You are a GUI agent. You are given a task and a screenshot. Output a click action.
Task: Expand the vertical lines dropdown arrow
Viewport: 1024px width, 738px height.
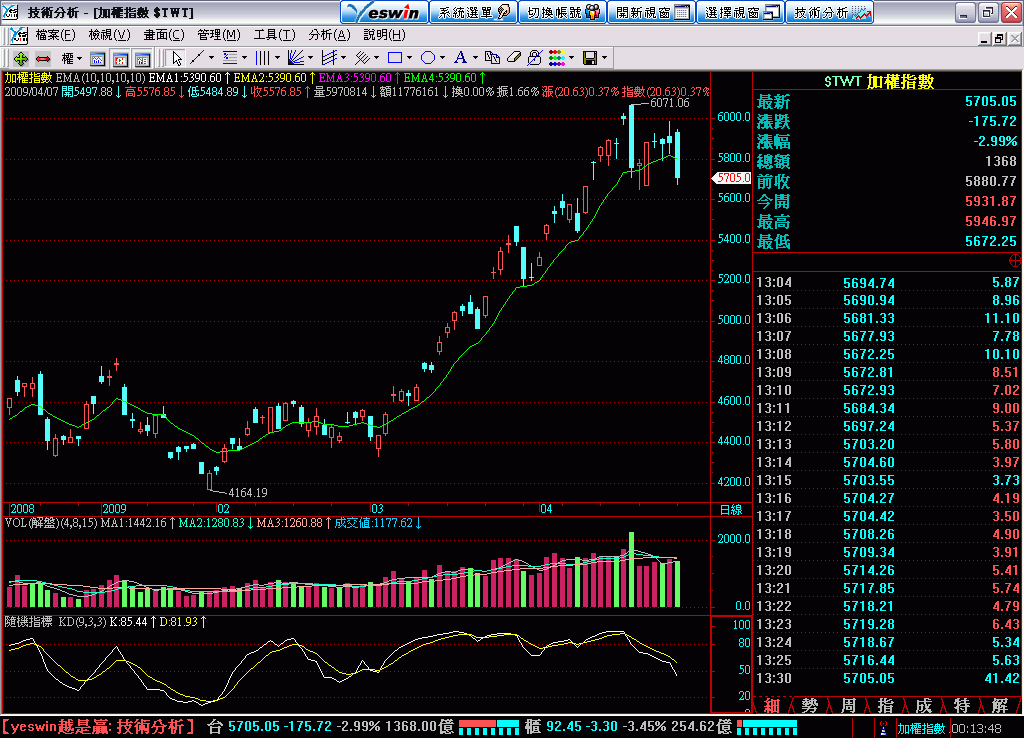coord(278,58)
